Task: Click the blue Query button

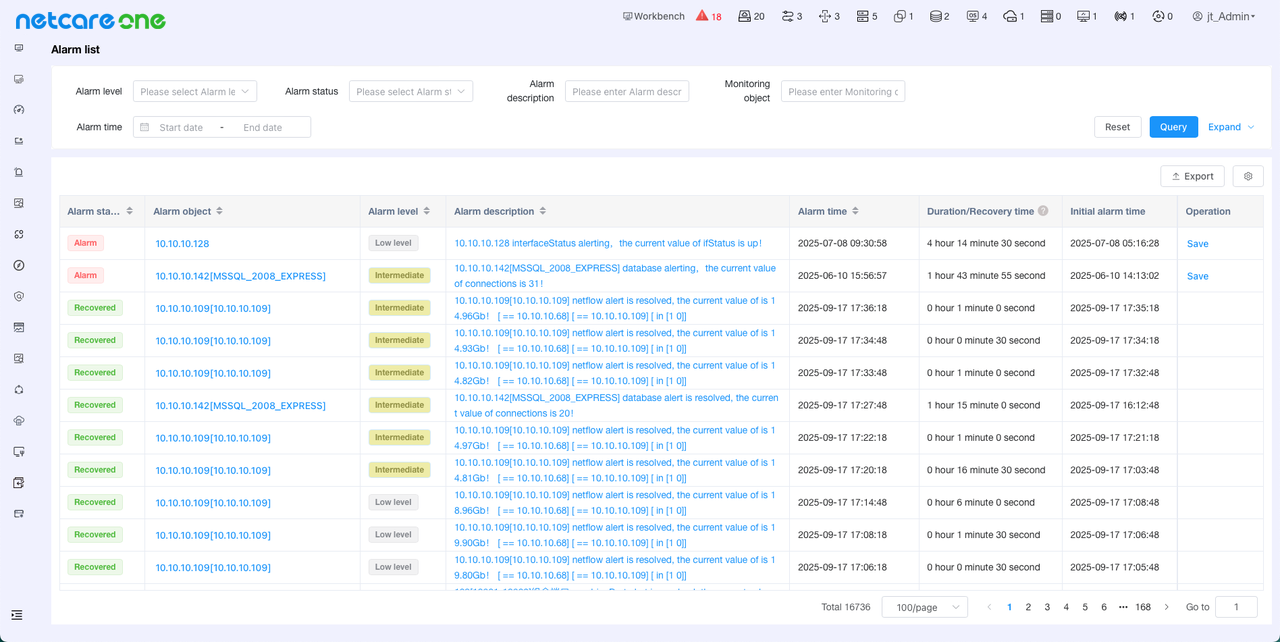Action: tap(1173, 127)
